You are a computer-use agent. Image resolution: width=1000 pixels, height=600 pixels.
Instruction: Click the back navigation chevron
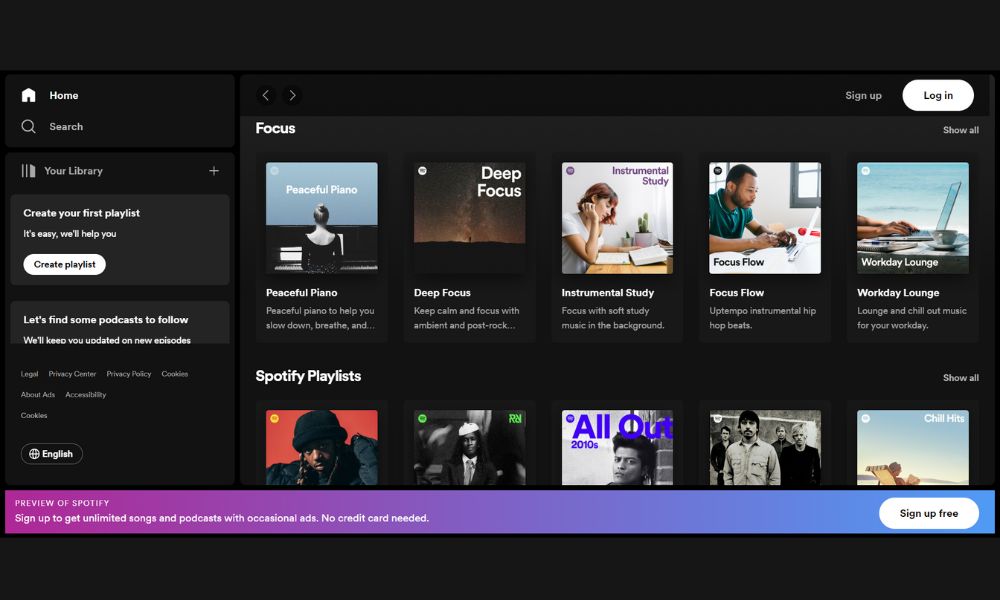coord(265,95)
